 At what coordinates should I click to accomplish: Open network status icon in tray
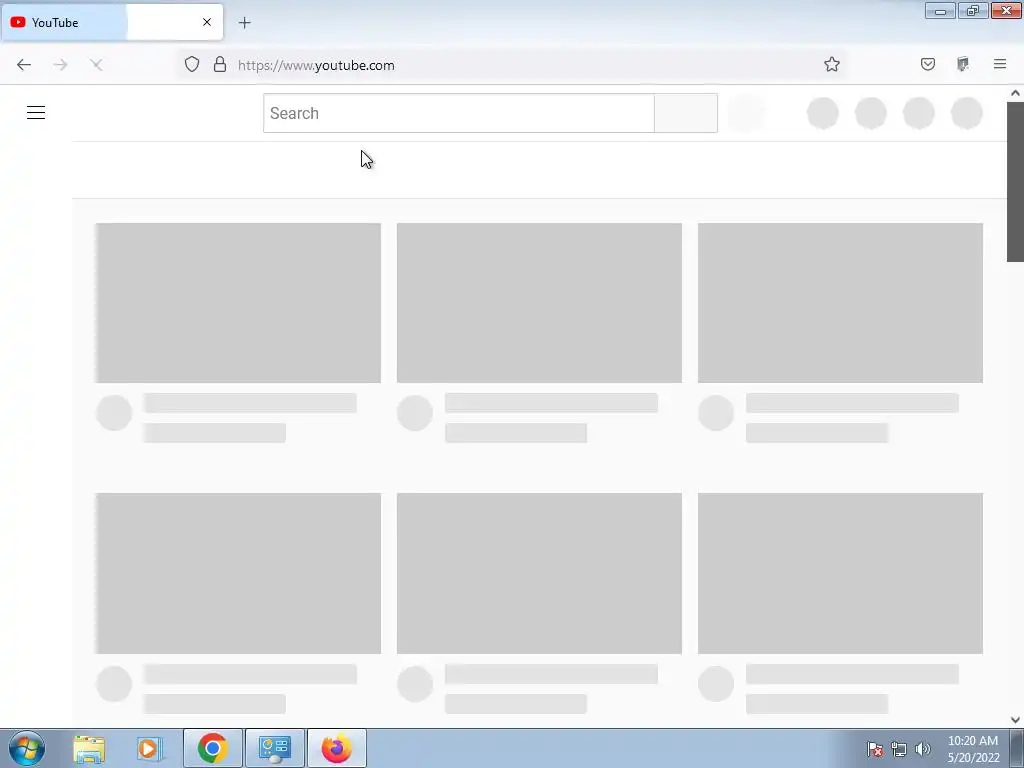click(899, 749)
